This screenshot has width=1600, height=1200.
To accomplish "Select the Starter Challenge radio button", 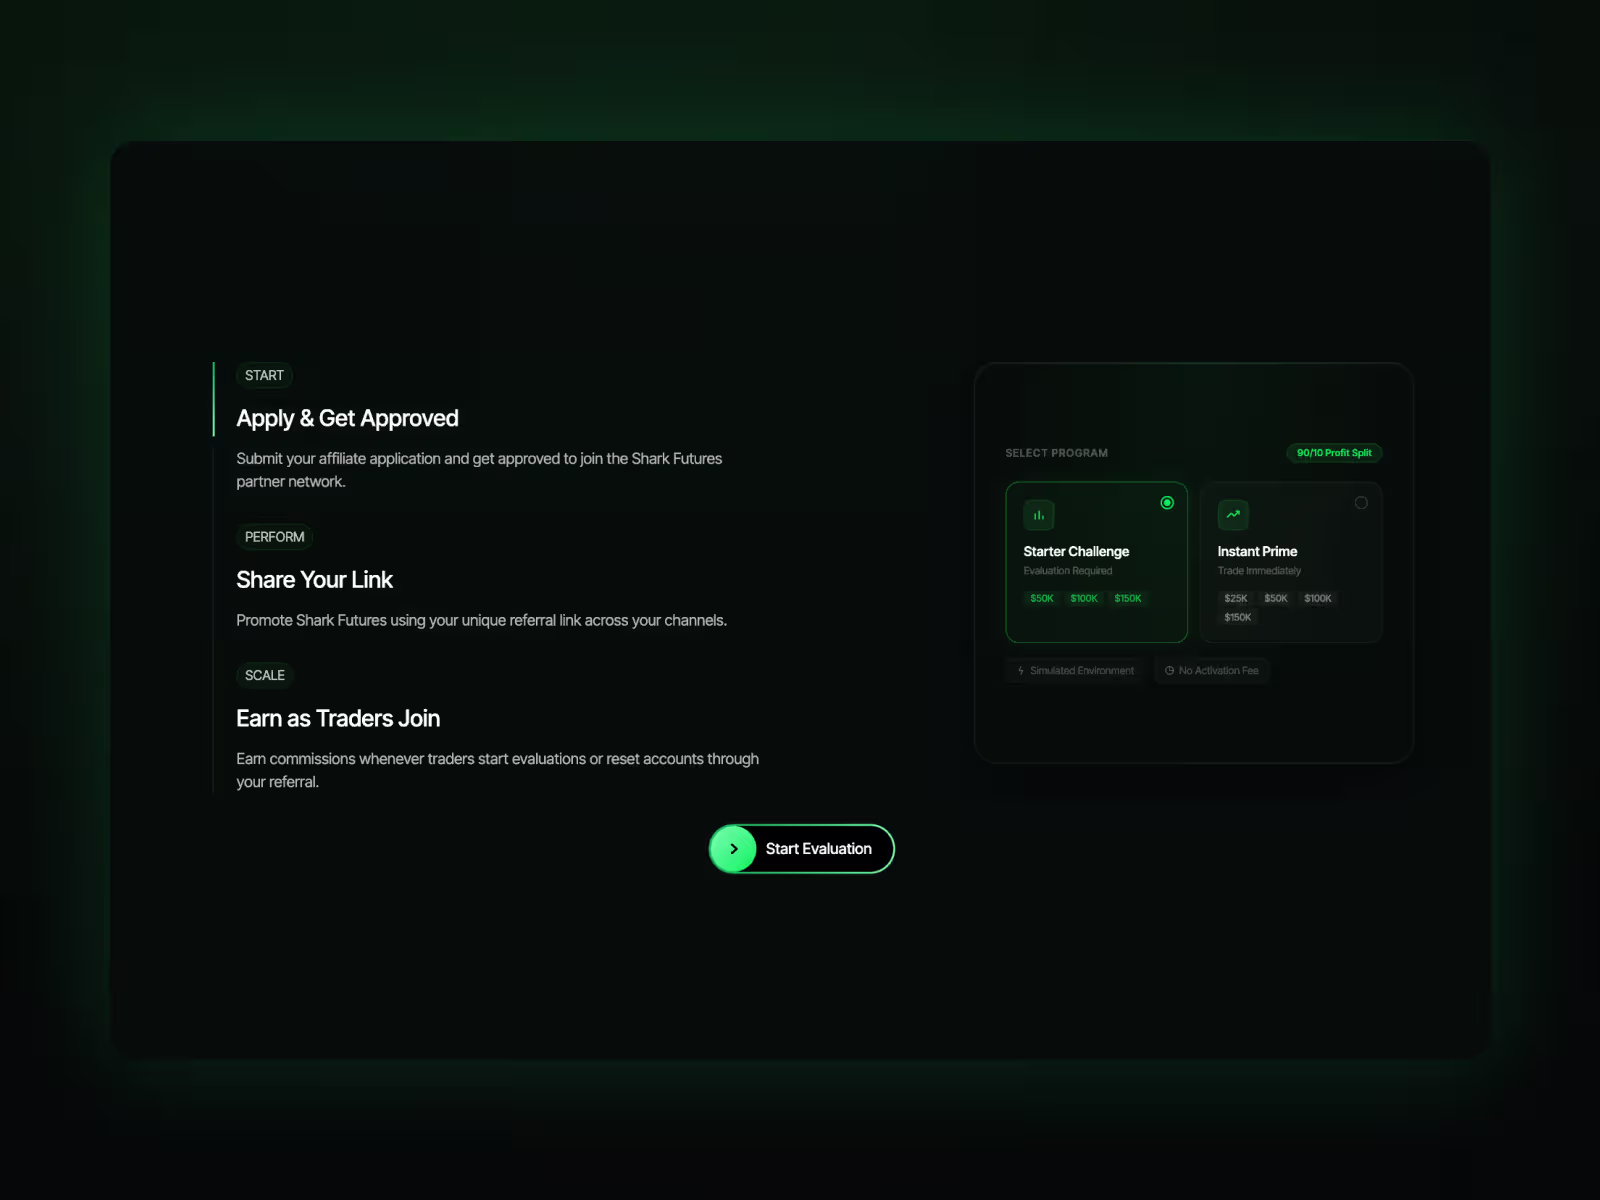I will pos(1167,503).
